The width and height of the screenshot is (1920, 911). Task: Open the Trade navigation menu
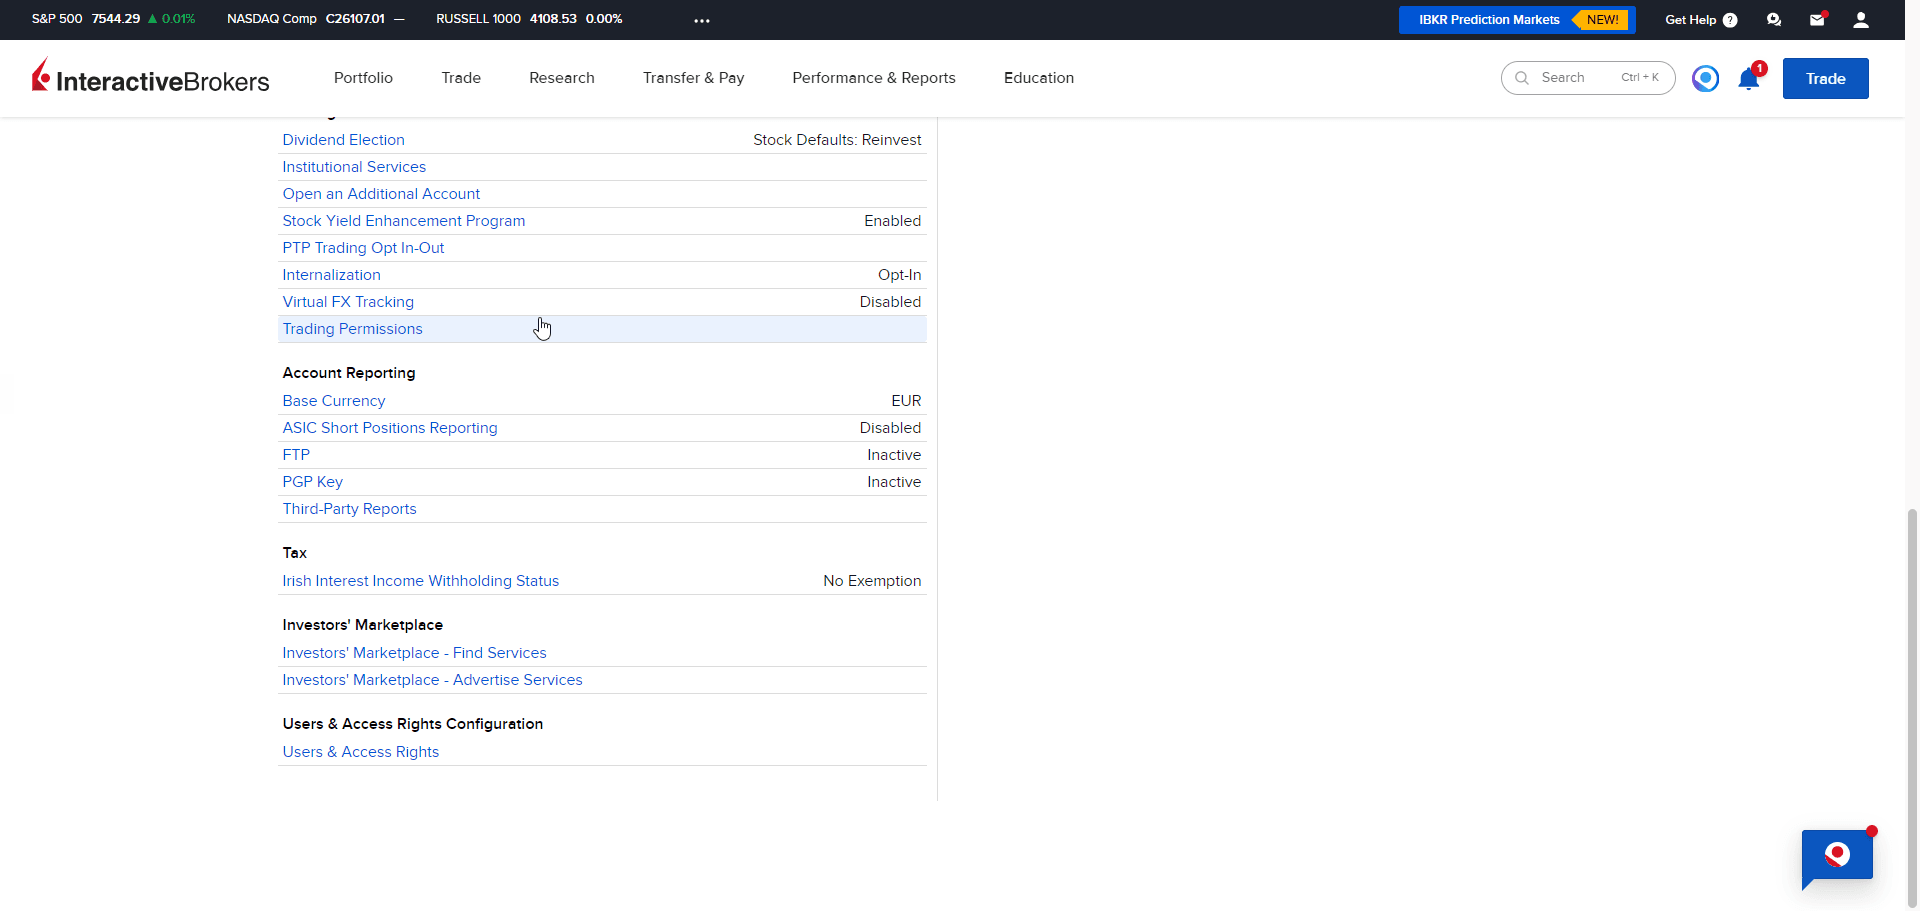pos(461,78)
